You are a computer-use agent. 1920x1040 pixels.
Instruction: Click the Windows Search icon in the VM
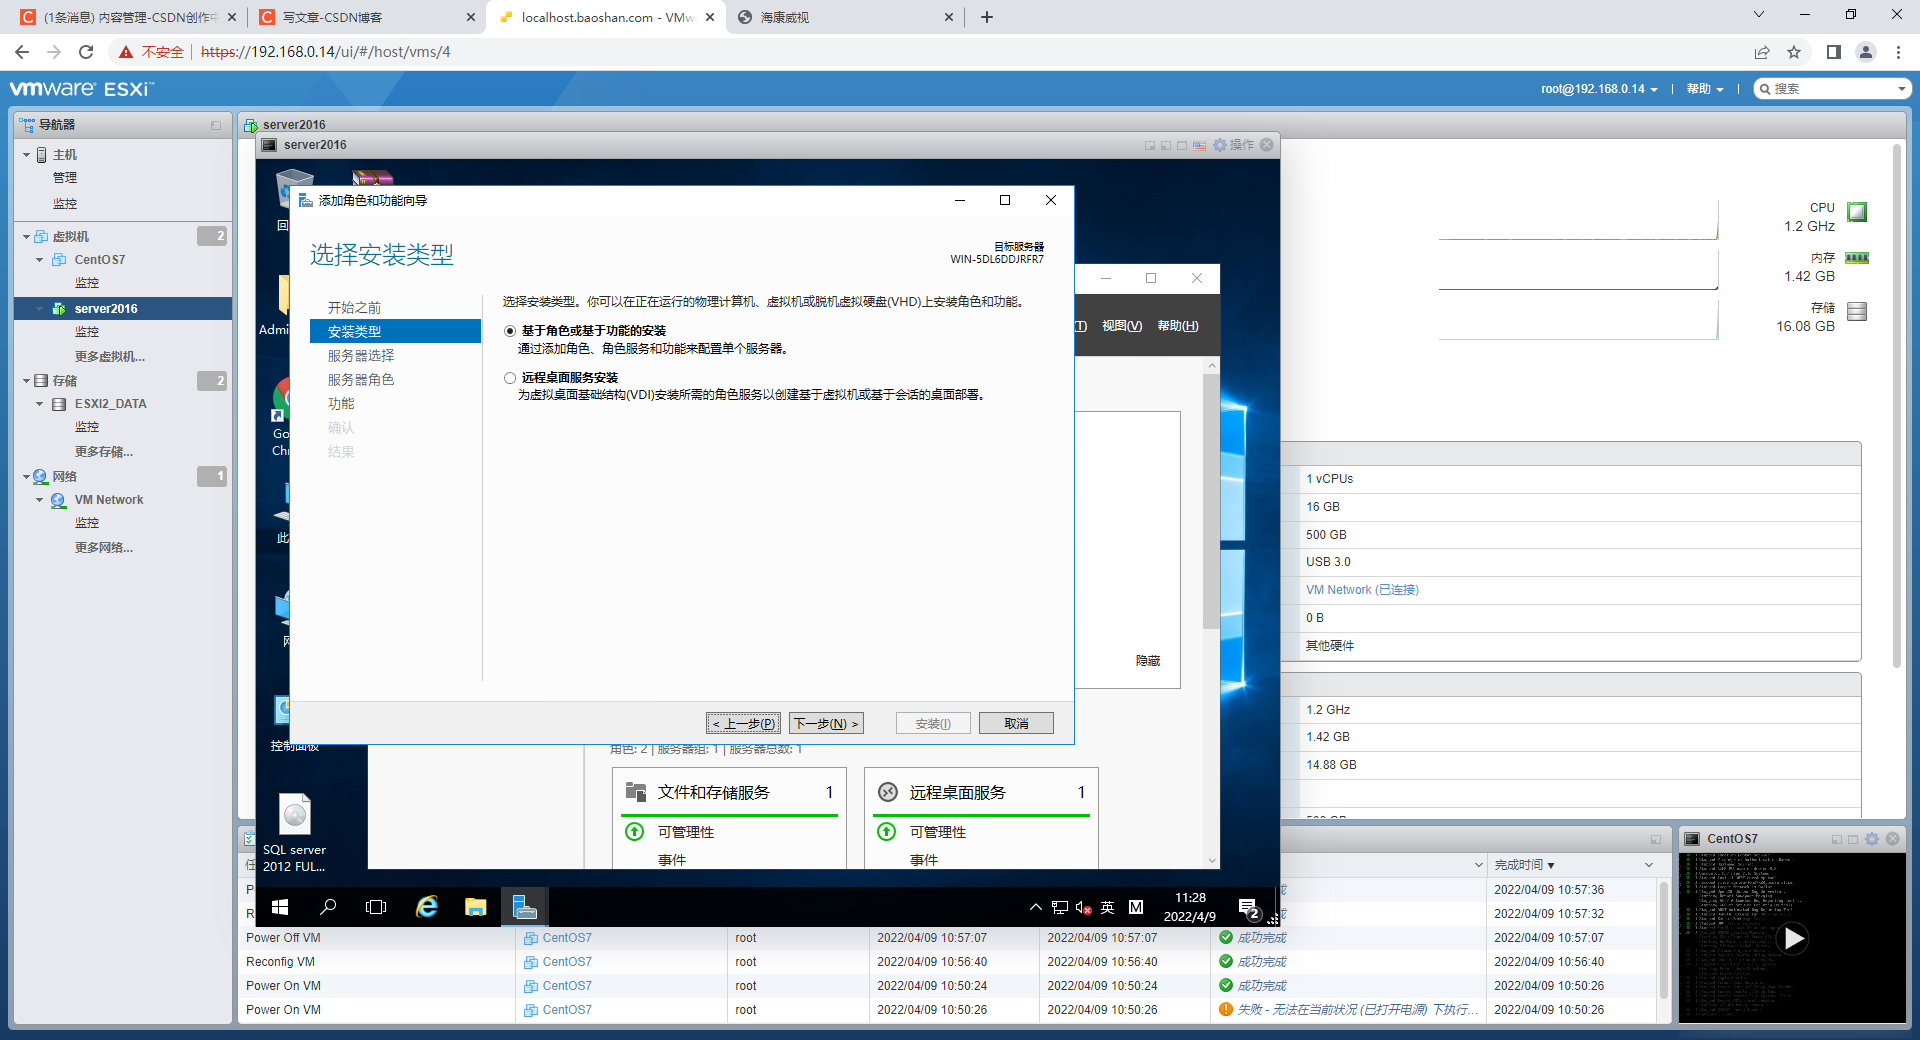point(327,907)
